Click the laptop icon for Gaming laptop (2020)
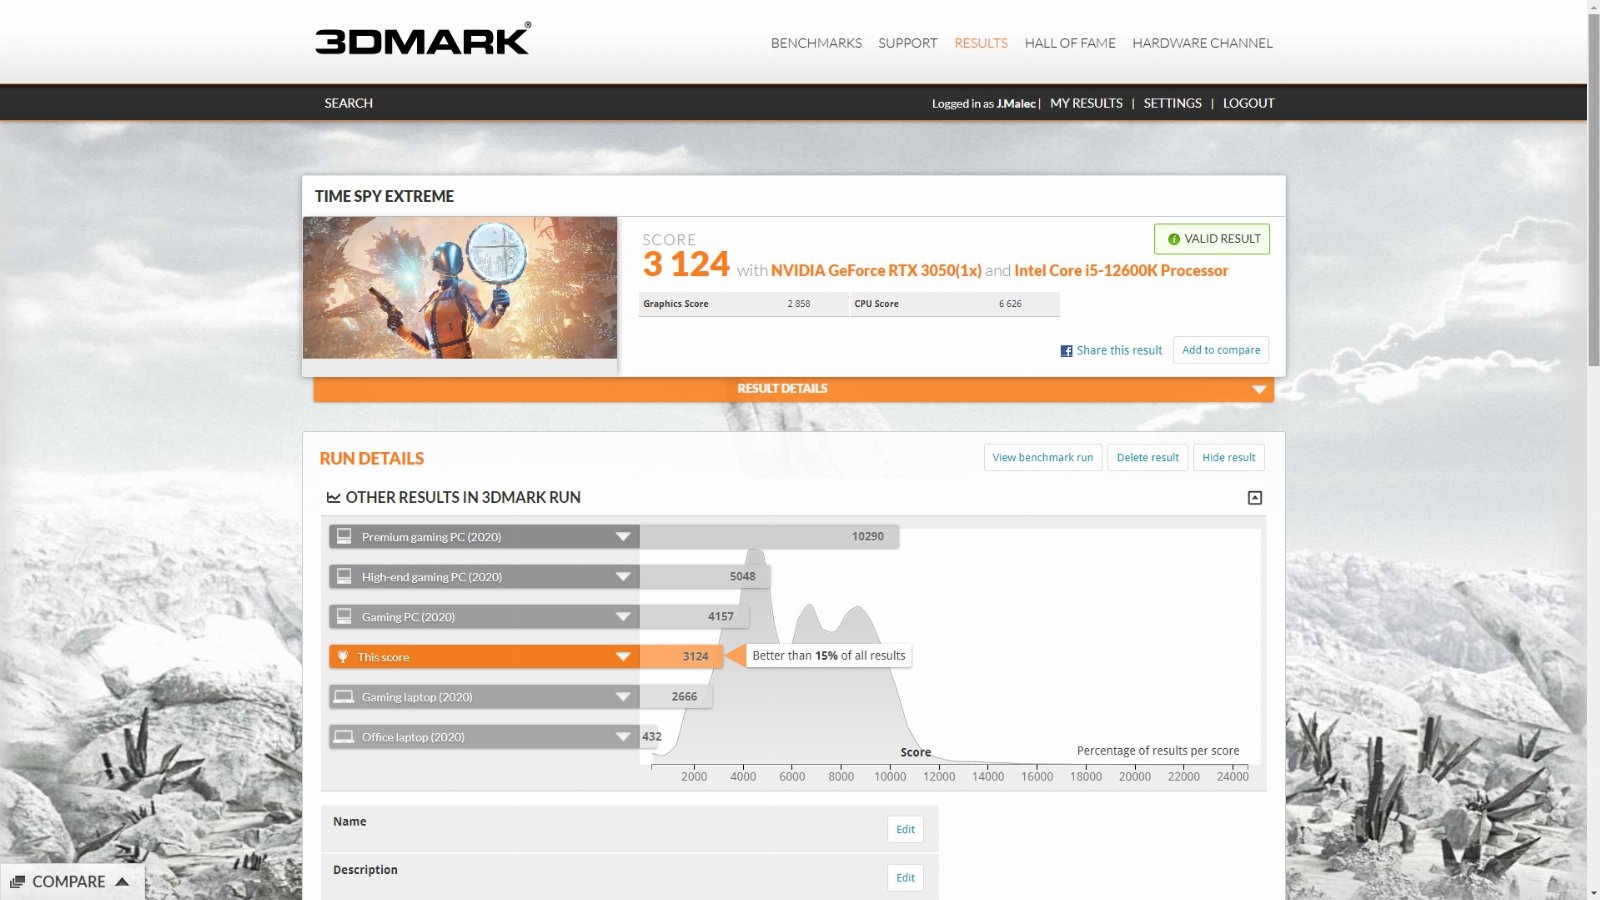The image size is (1600, 900). 344,697
